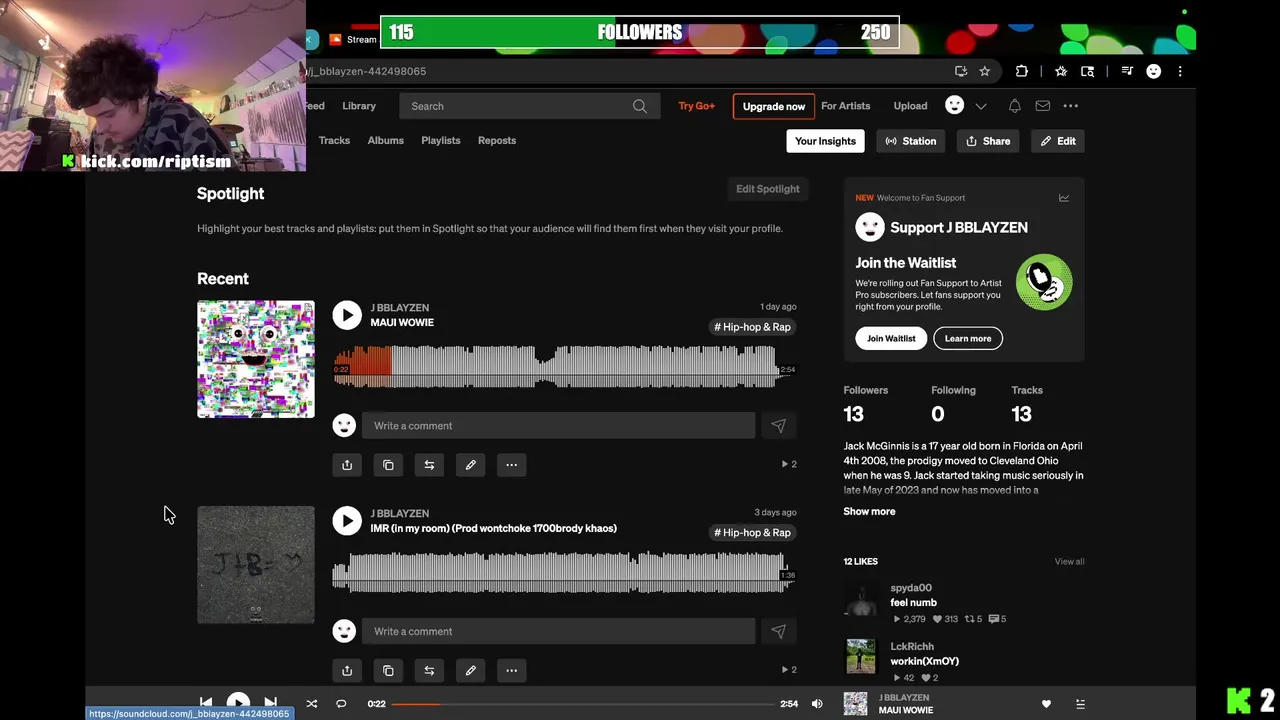Click the Try Go+ link
The width and height of the screenshot is (1280, 720).
click(697, 106)
